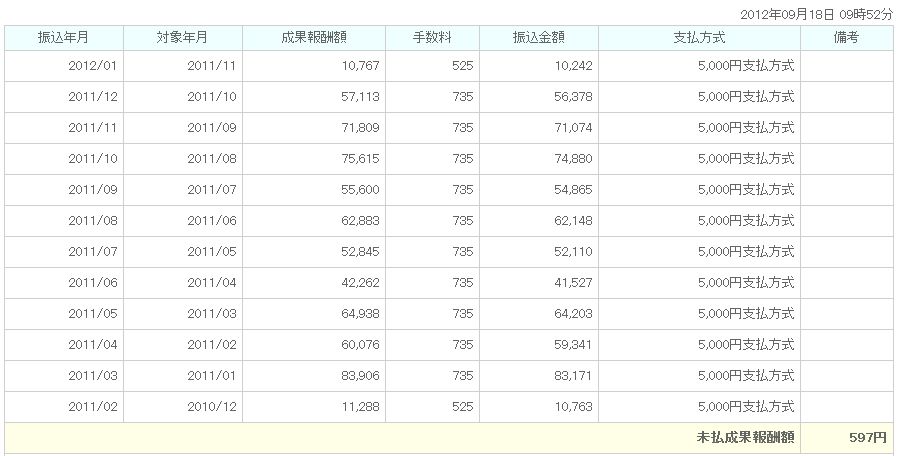900x456 pixels.
Task: Click the 支払方式 column header
Action: 699,38
